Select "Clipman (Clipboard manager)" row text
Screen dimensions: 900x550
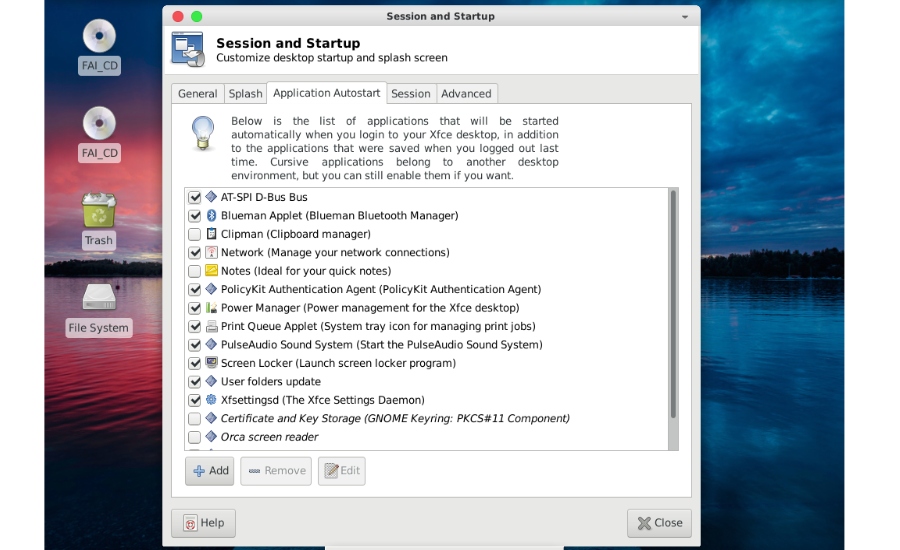pyautogui.click(x=296, y=234)
